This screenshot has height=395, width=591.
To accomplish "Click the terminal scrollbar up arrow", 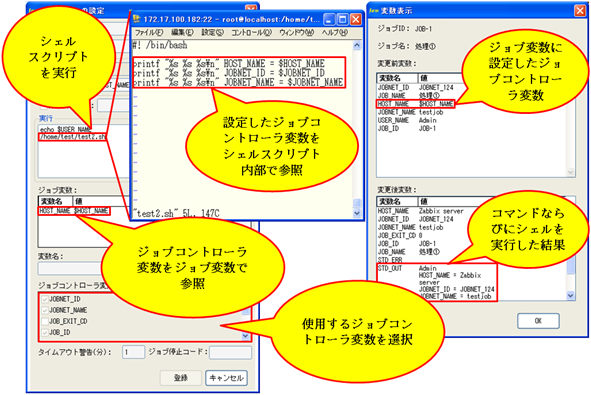I will coord(357,46).
